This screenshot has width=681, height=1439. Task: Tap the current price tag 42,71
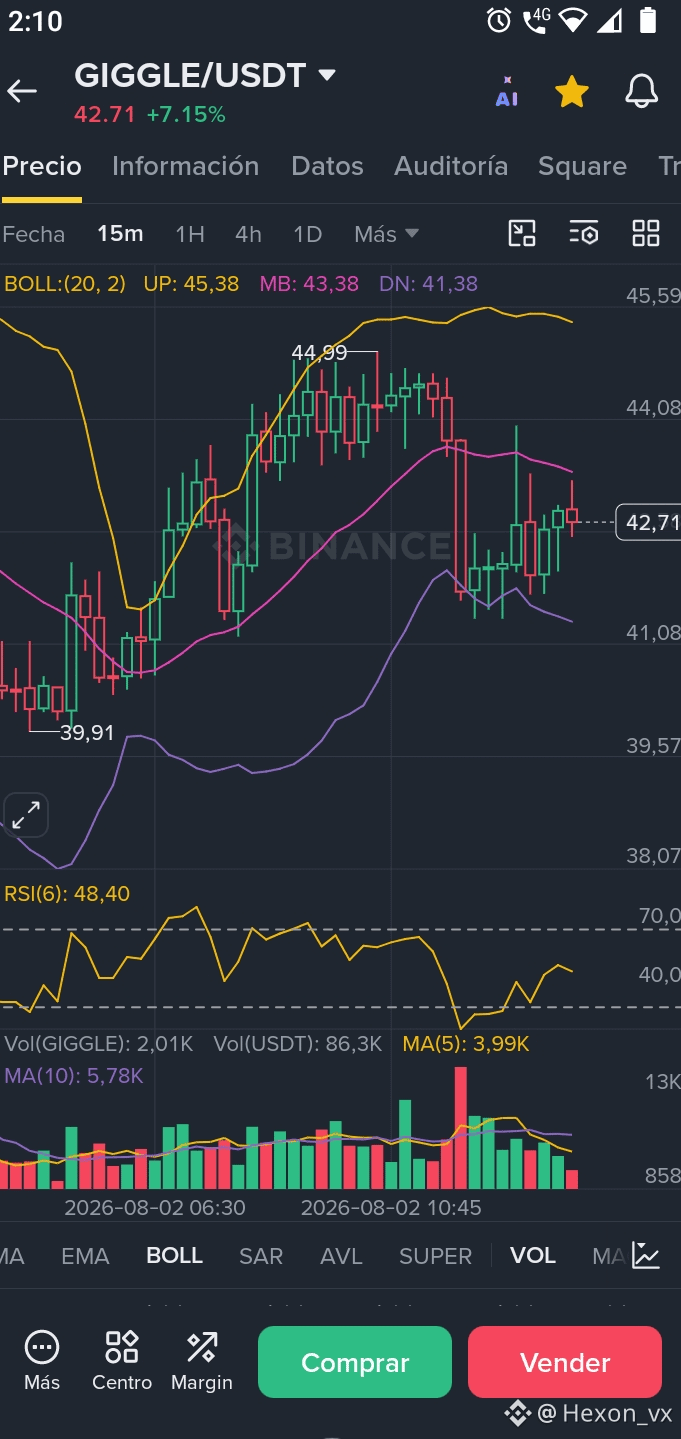[649, 522]
